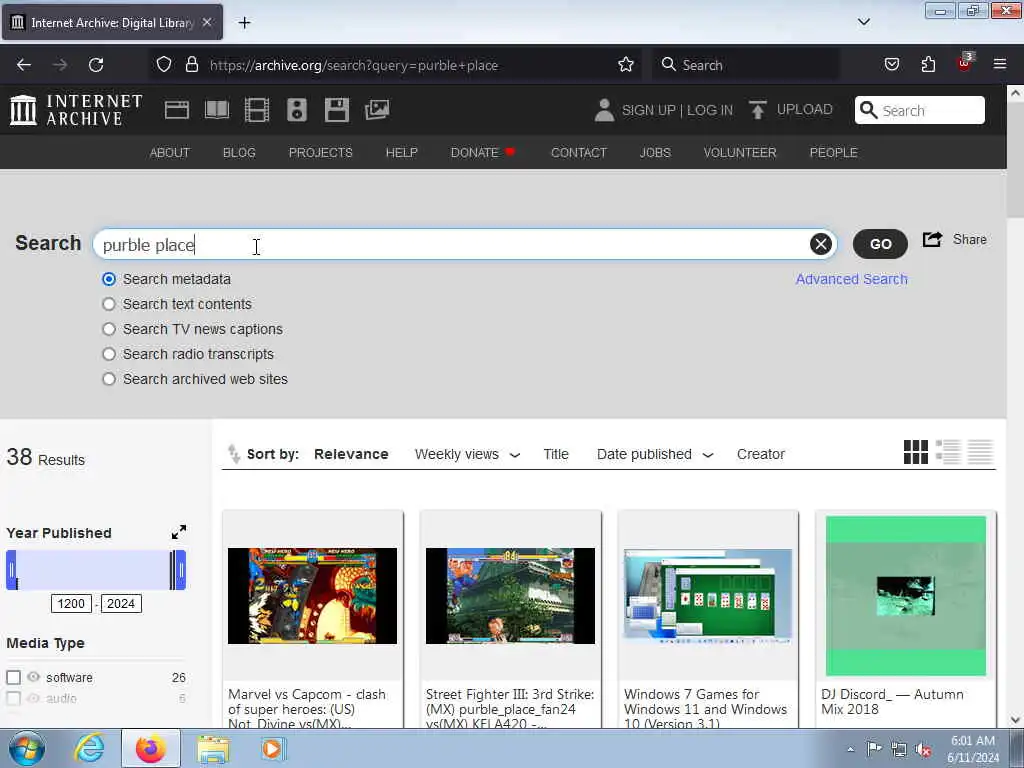Click right handle of year slider

(x=181, y=570)
